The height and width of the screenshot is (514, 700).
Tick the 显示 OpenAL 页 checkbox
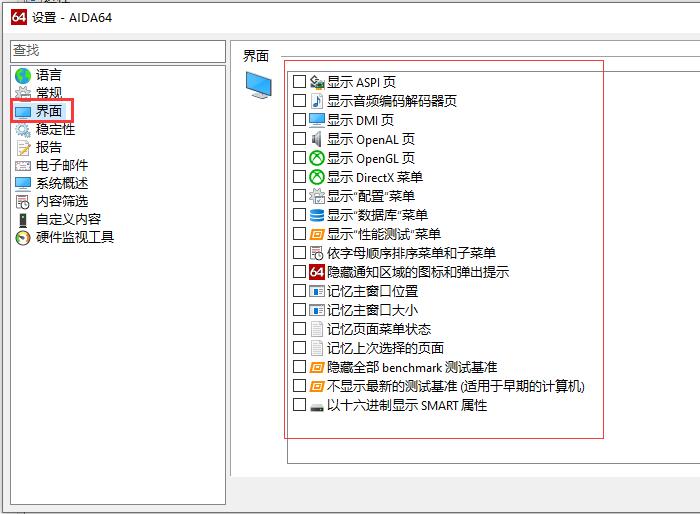(299, 138)
